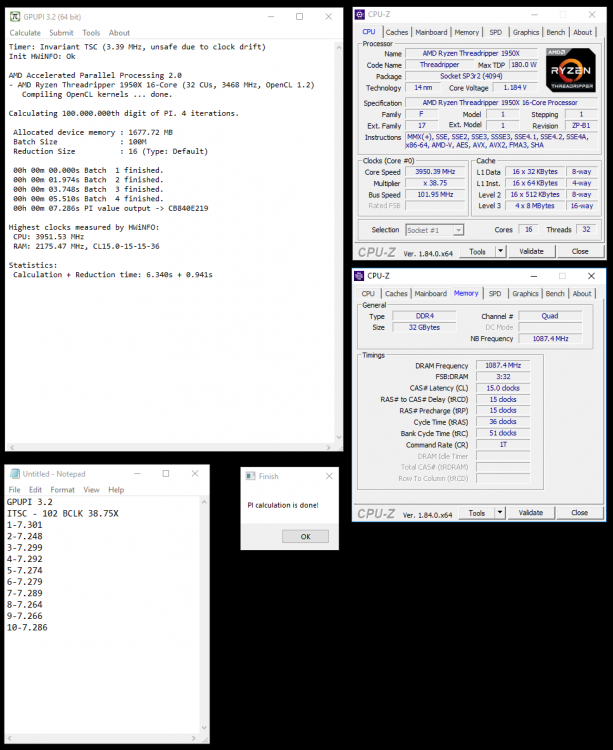Screen dimensions: 613x750
Task: Click Notepad line 'ITSC - 102 BCLK 38.75X'
Action: coord(63,514)
